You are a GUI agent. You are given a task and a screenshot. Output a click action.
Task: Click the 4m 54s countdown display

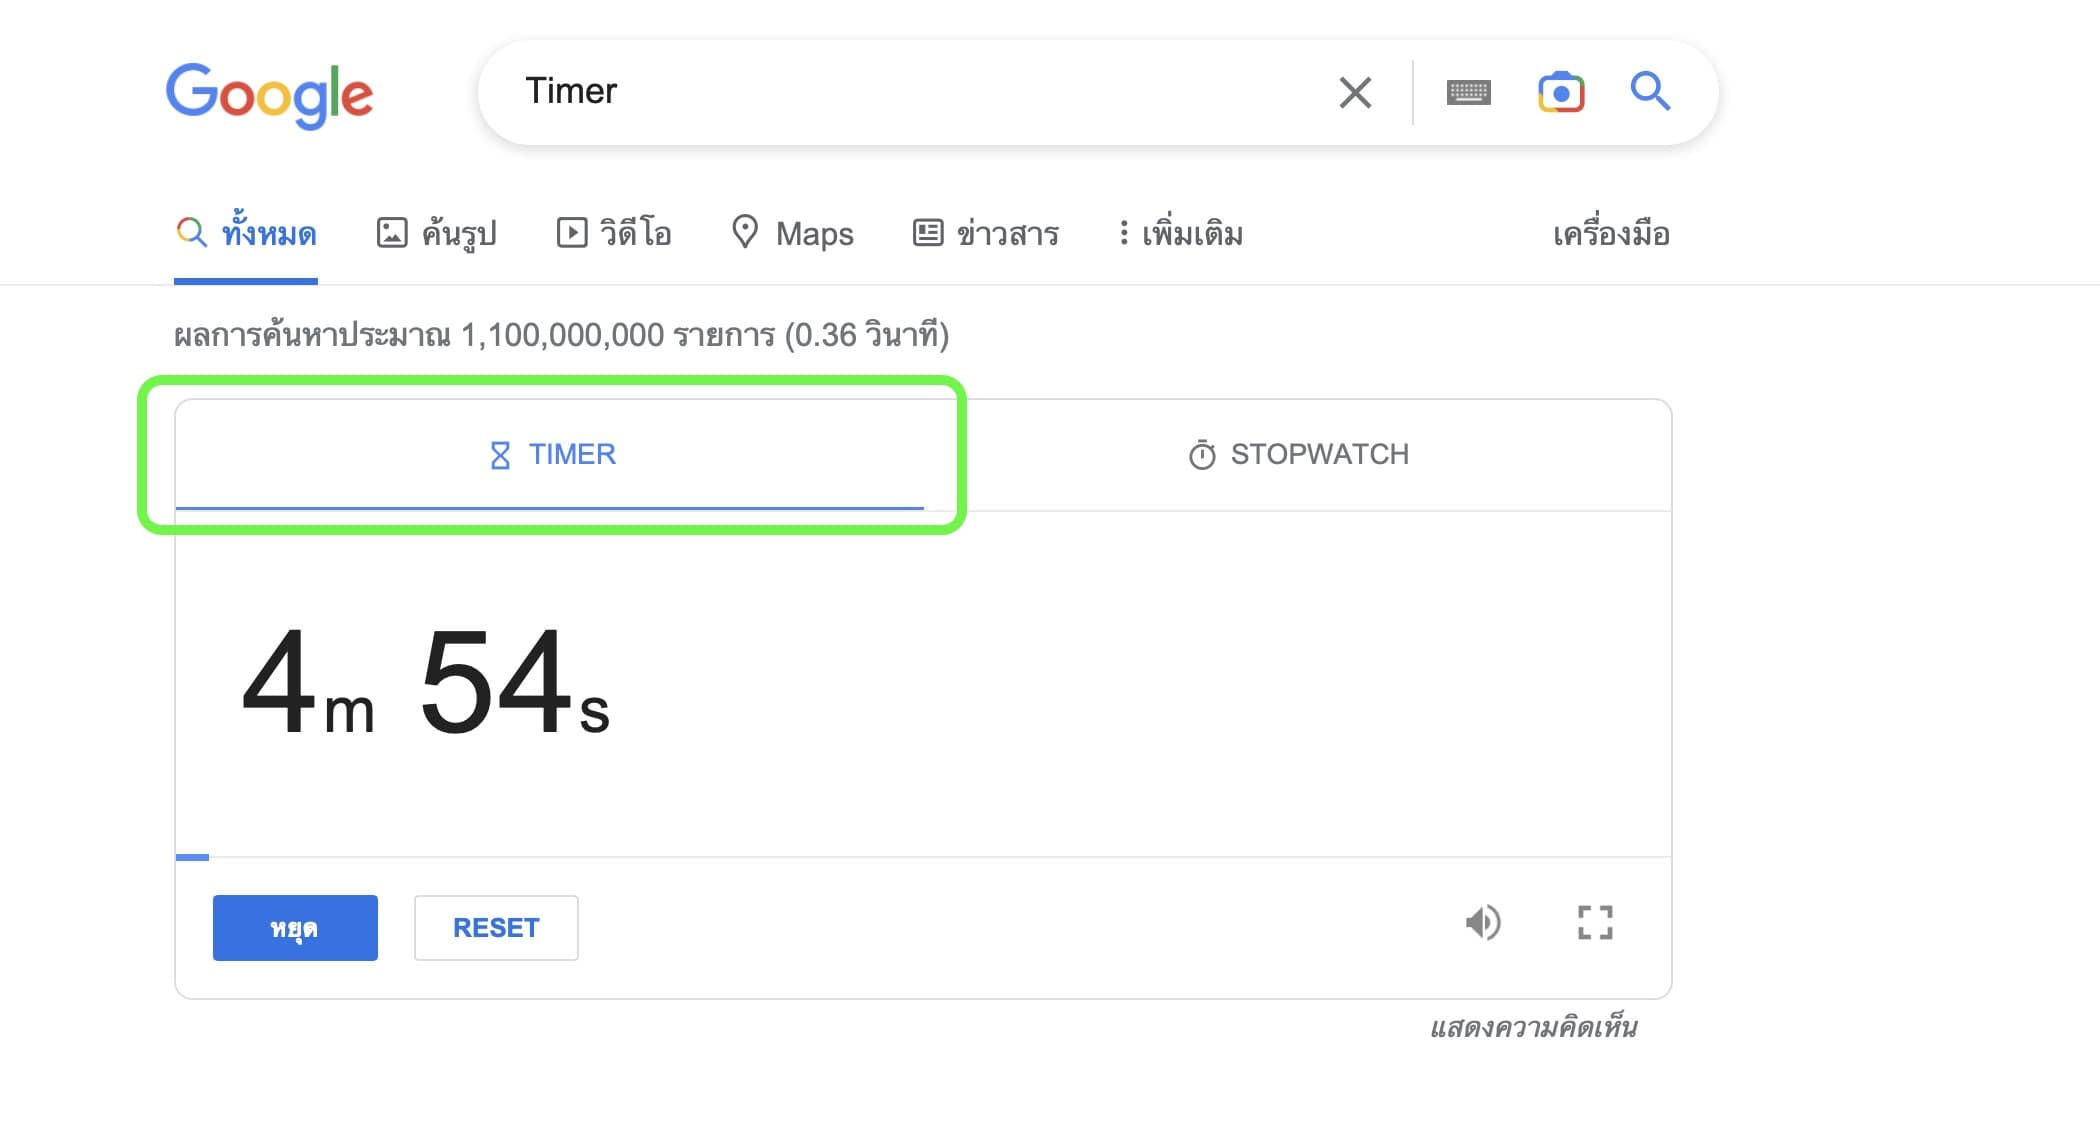click(426, 683)
